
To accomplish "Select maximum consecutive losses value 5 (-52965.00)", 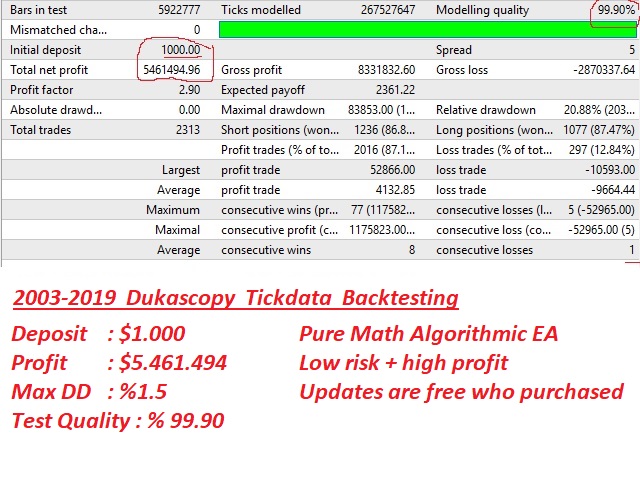I will point(601,210).
